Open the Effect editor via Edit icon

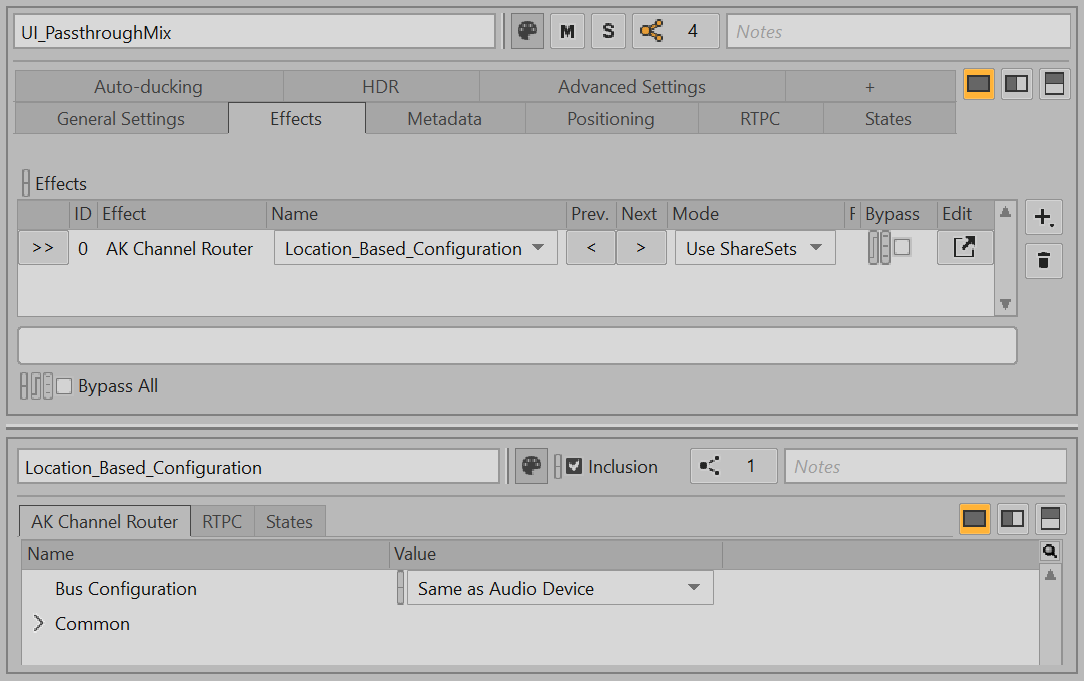click(x=964, y=248)
